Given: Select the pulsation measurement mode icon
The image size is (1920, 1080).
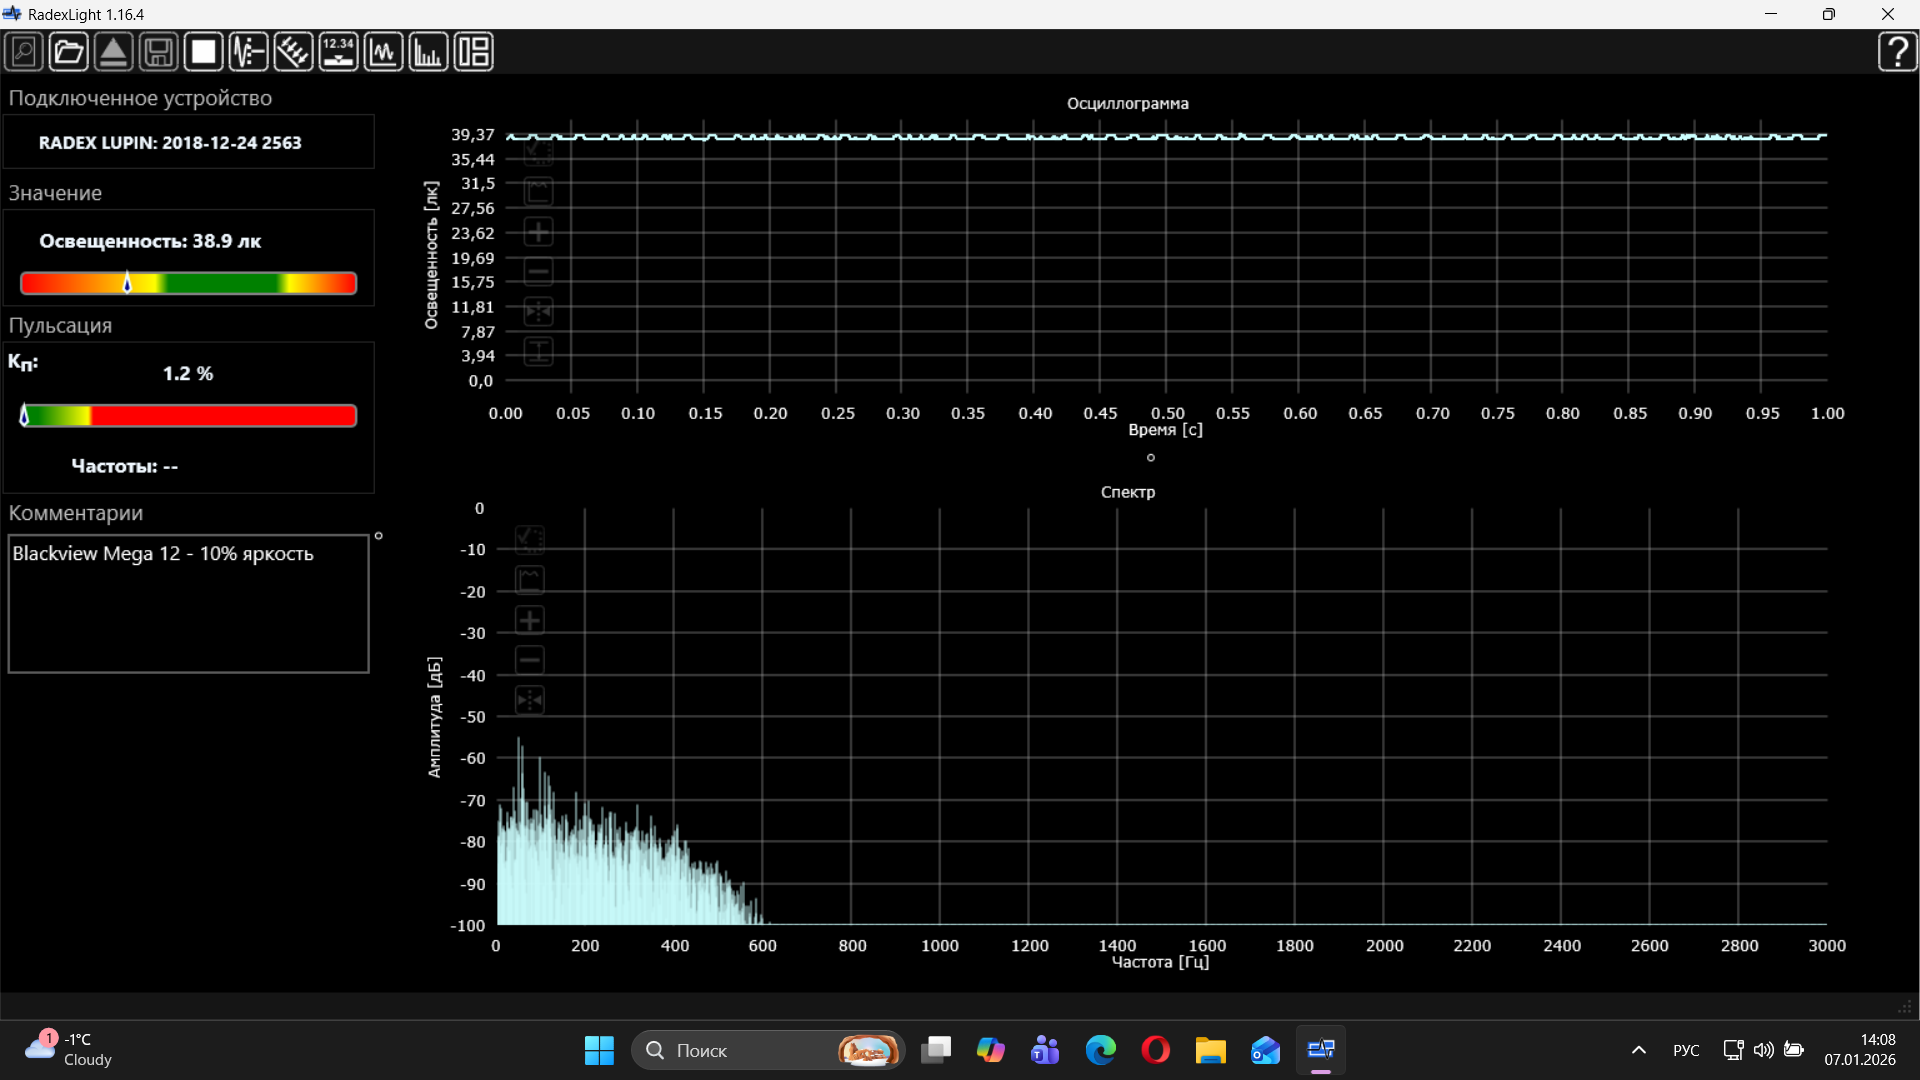Looking at the screenshot, I should [248, 52].
